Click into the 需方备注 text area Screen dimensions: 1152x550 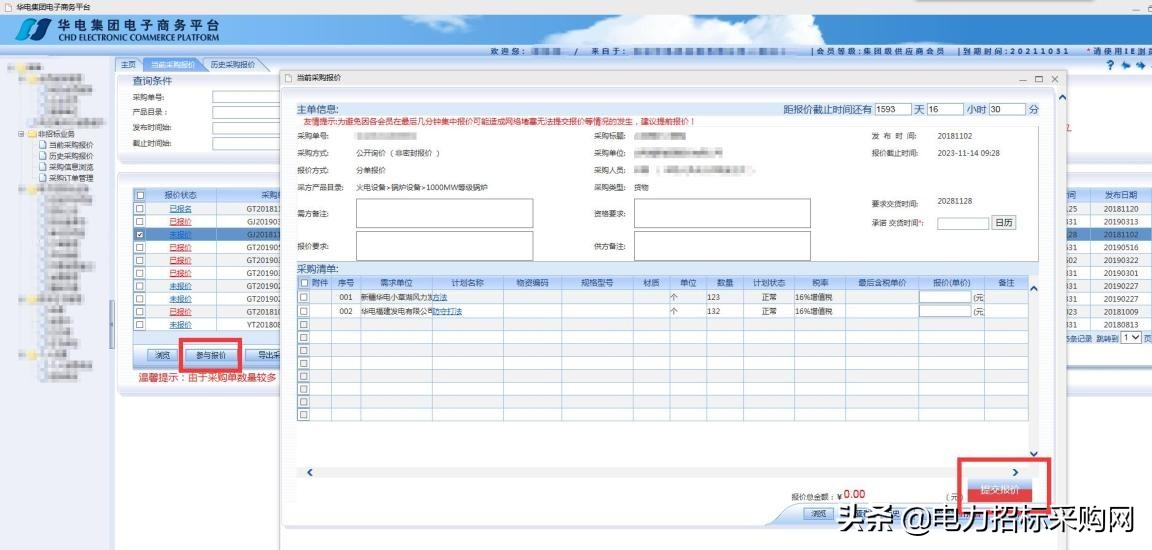coord(444,213)
